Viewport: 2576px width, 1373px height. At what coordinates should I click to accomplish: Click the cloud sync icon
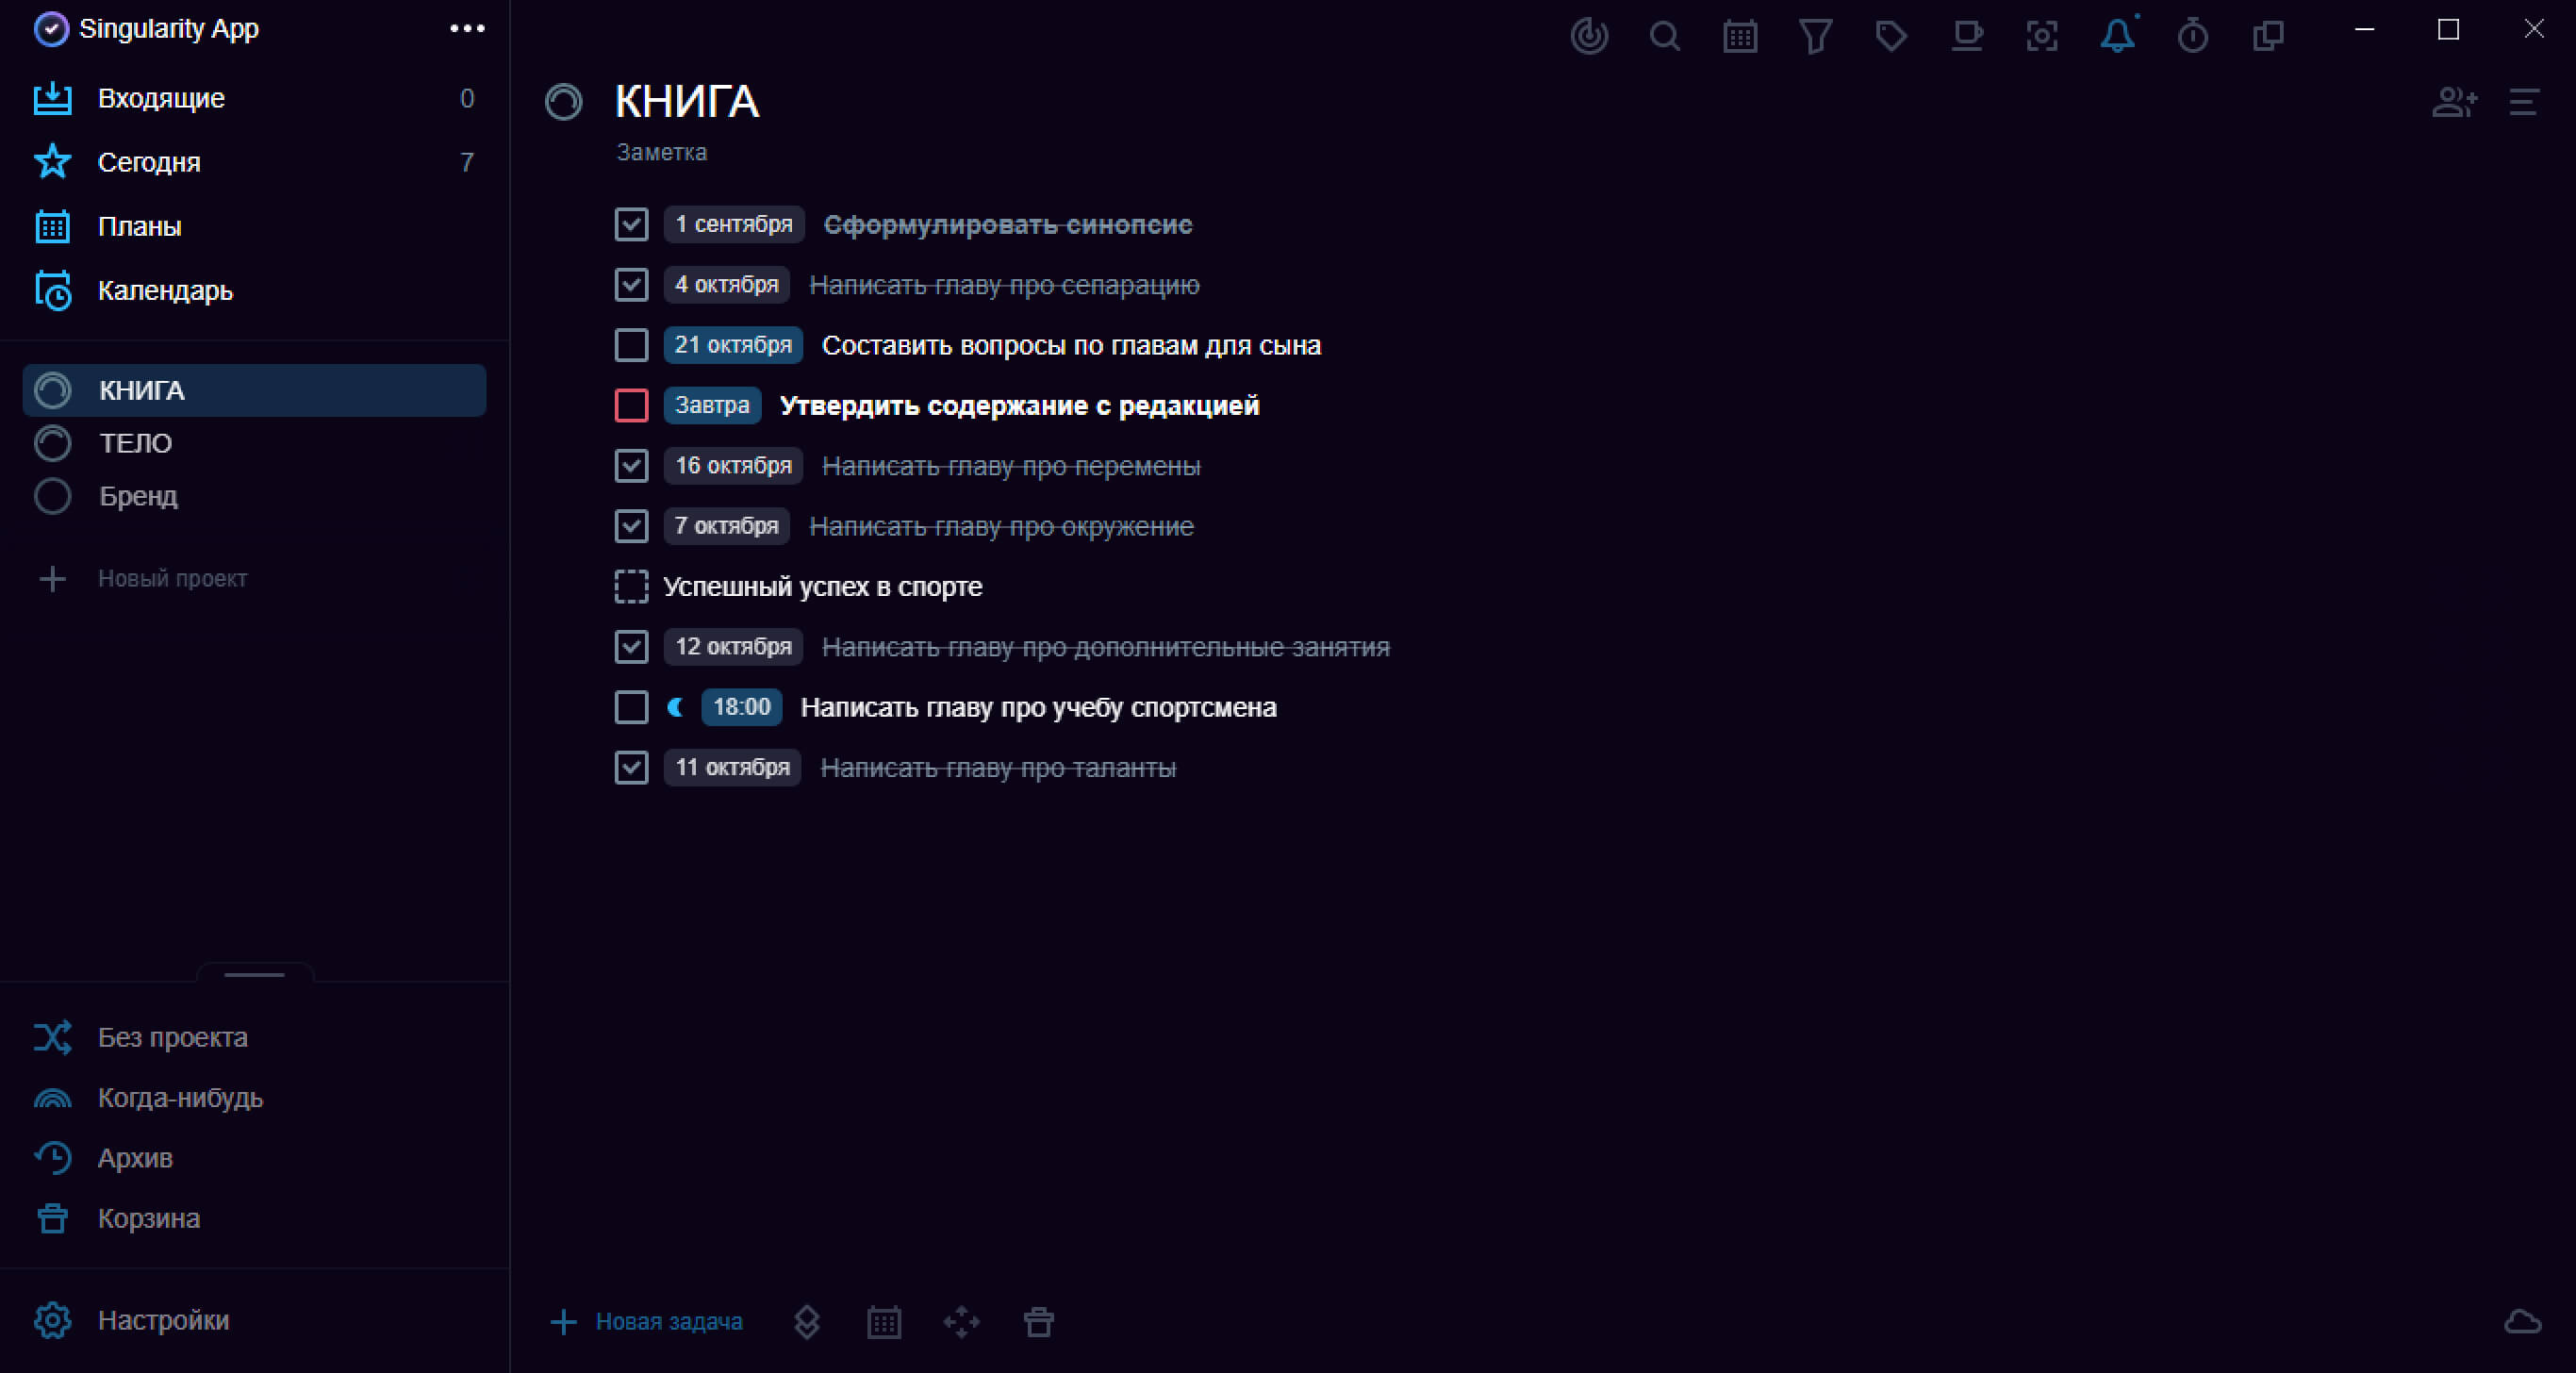(x=2522, y=1322)
